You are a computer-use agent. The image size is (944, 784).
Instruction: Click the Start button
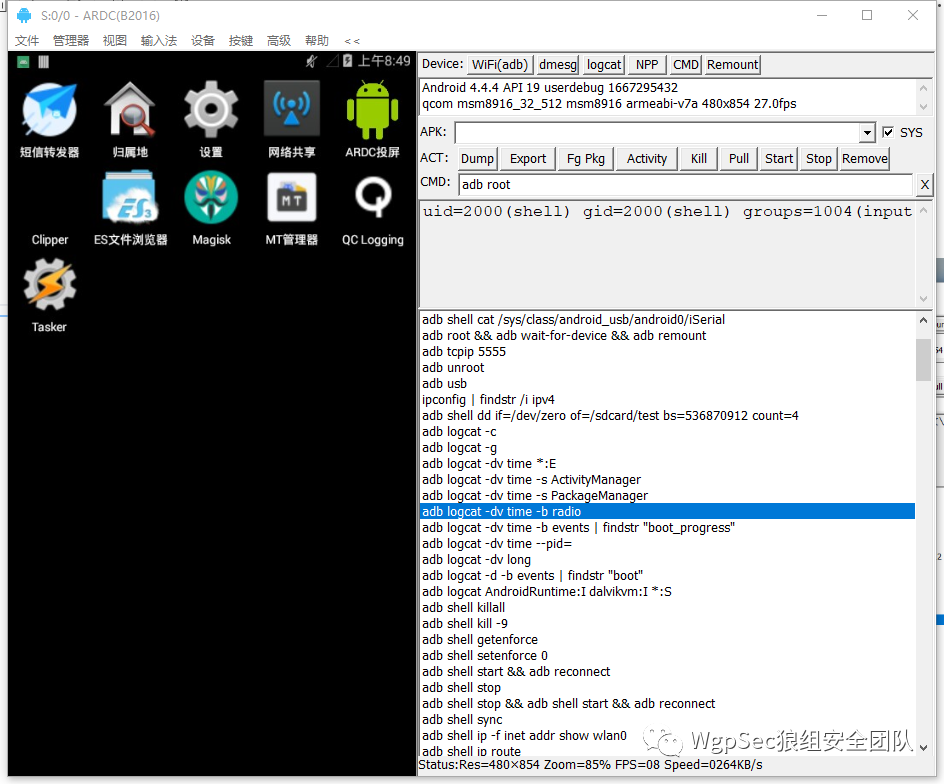[778, 158]
